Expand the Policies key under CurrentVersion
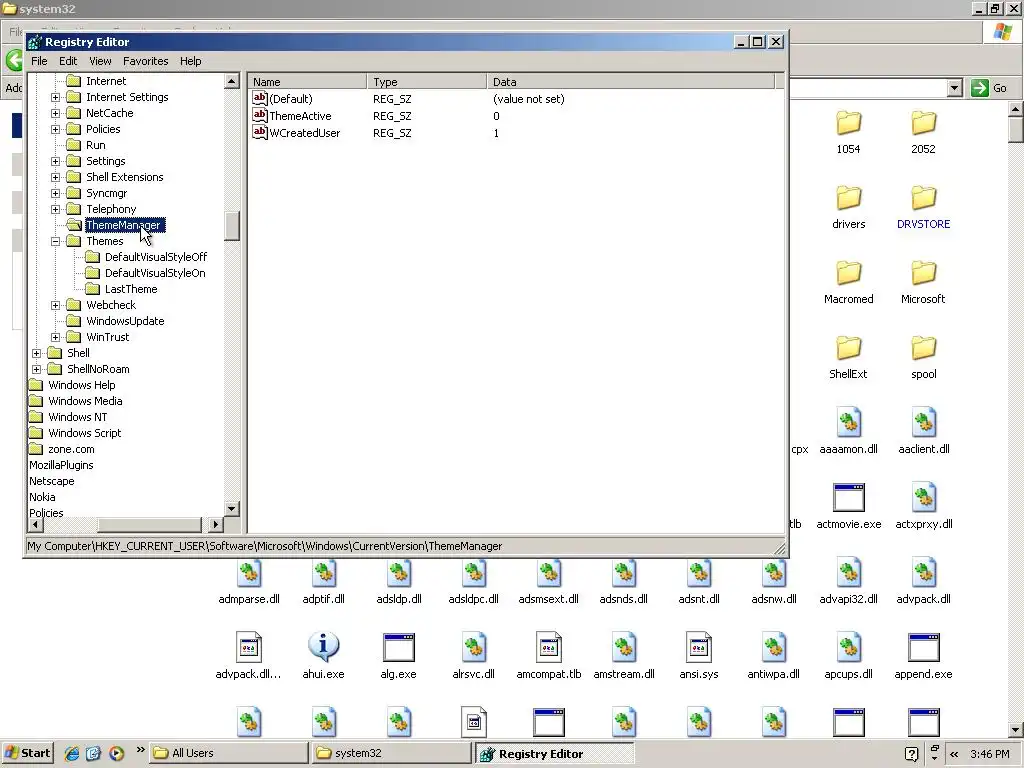The image size is (1024, 768). 56,129
